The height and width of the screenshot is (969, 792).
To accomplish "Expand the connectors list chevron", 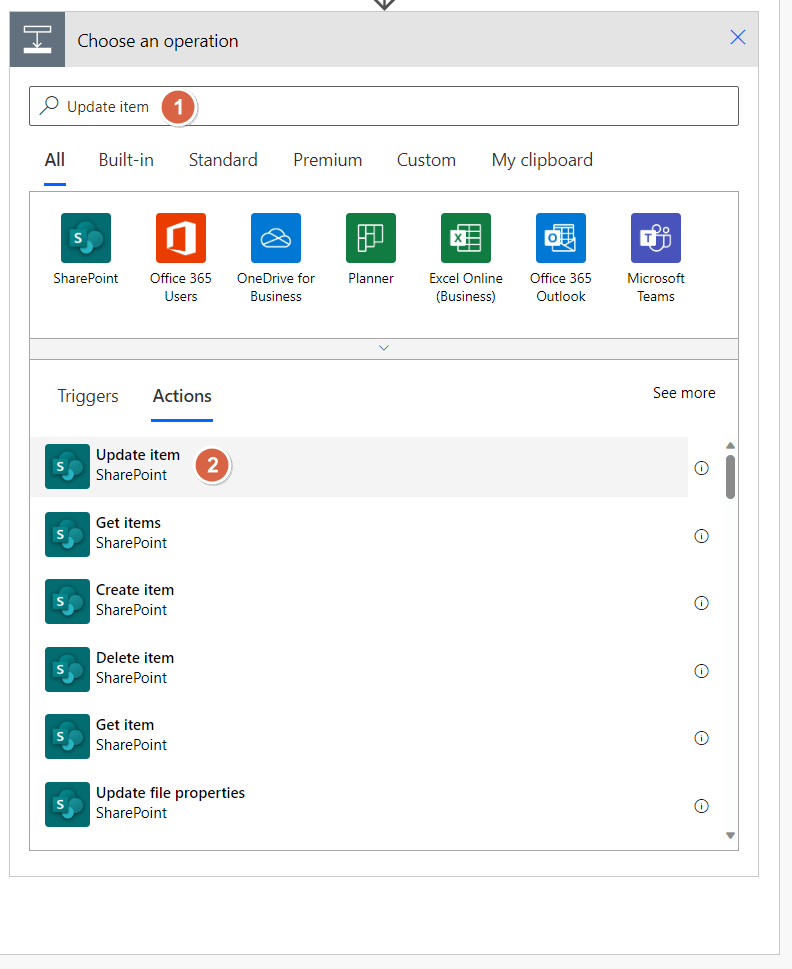I will click(x=384, y=348).
